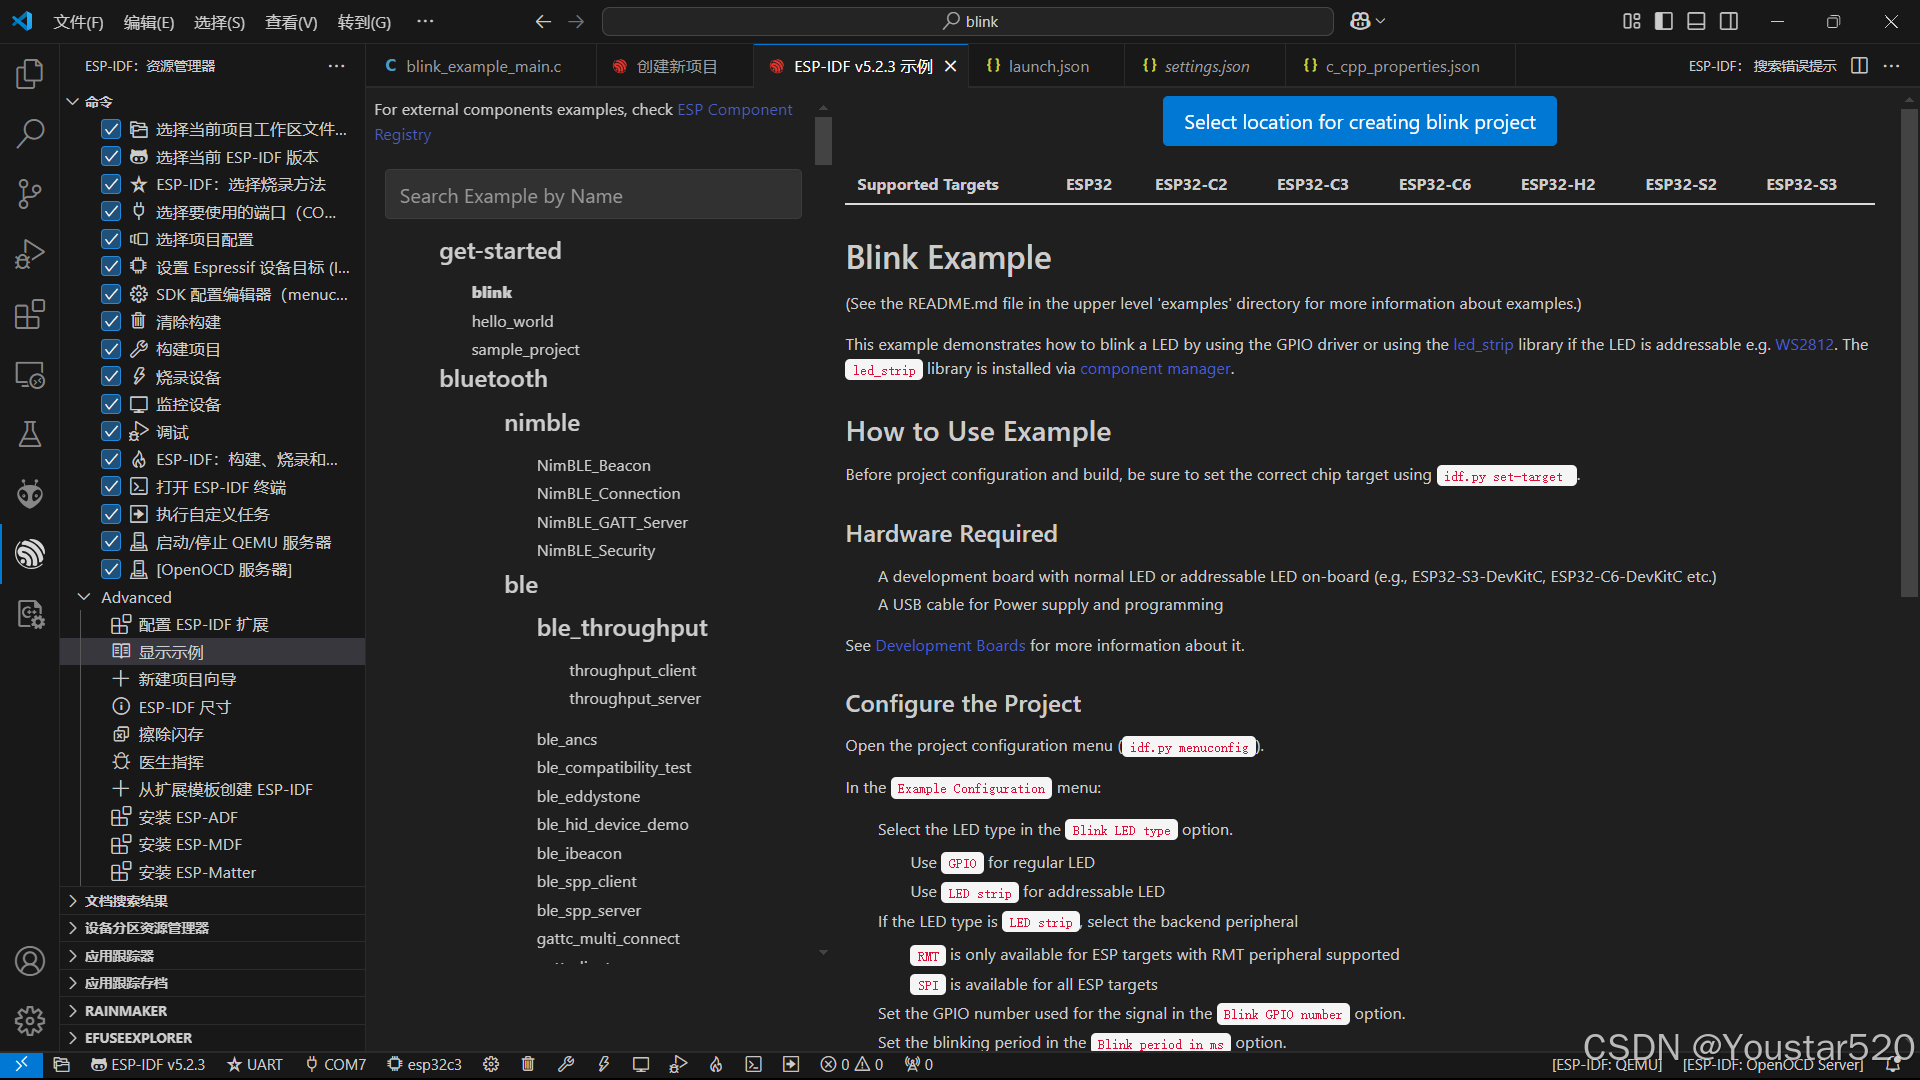Uncheck 构建项目 in the 命令 list
This screenshot has height=1080, width=1920.
click(111, 348)
